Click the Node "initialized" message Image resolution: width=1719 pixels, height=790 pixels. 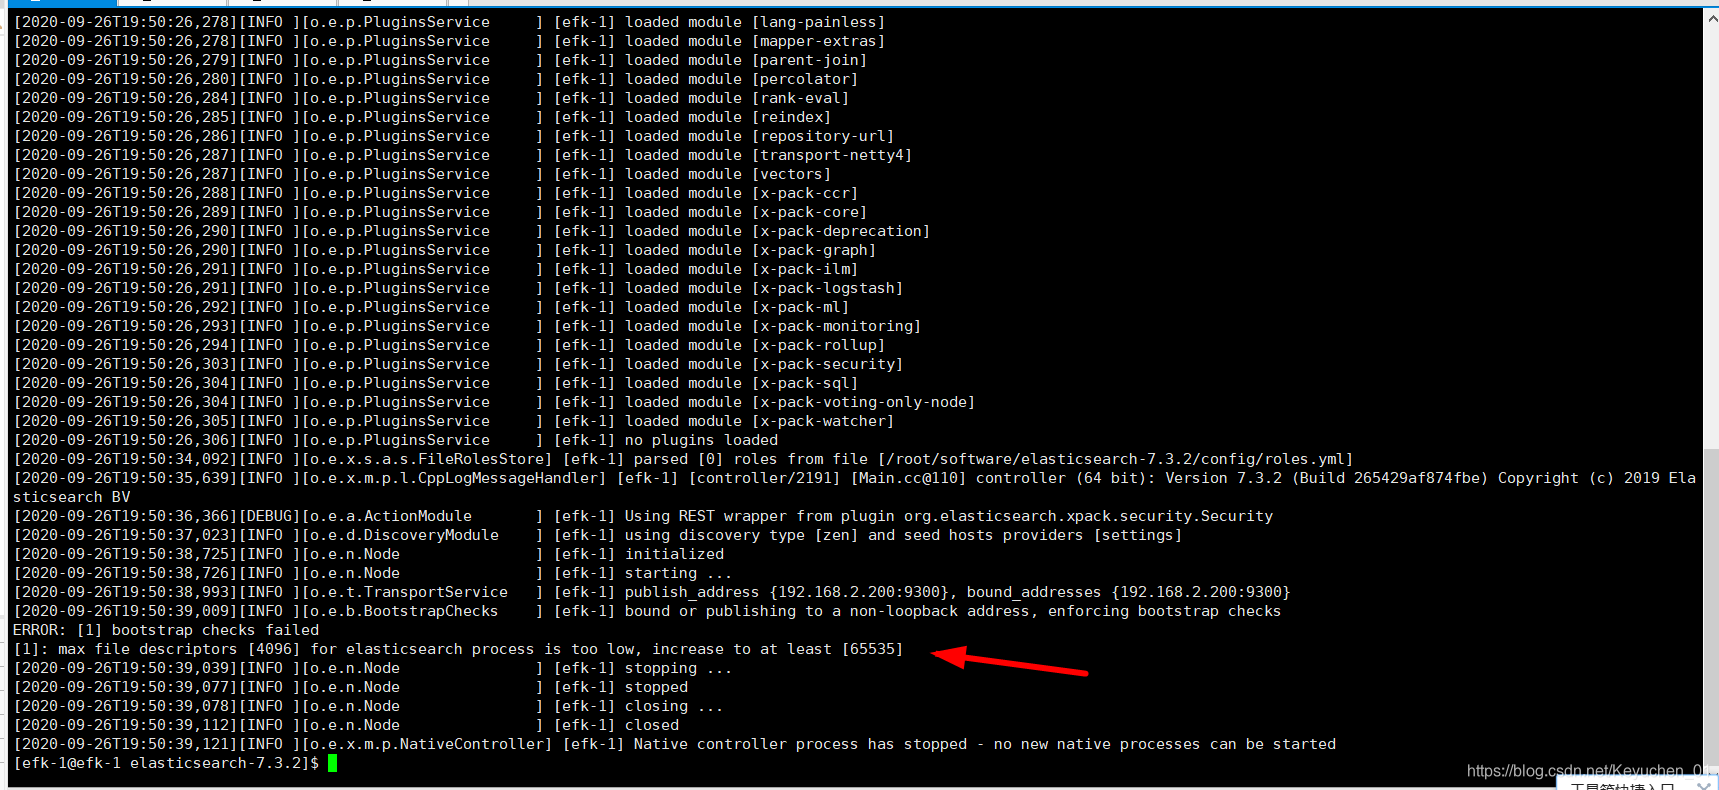674,554
